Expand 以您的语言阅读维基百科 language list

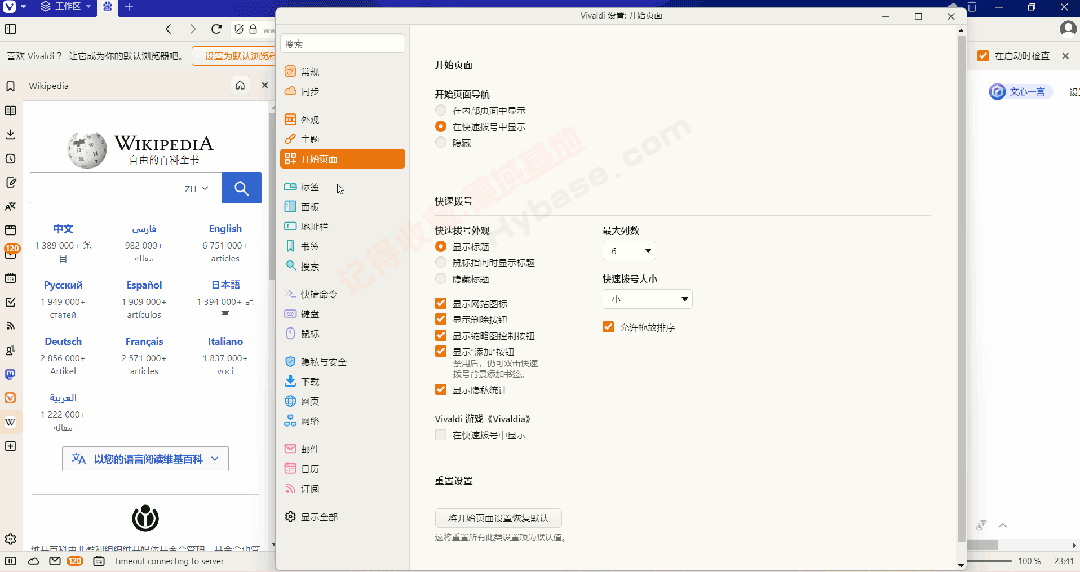[x=145, y=459]
